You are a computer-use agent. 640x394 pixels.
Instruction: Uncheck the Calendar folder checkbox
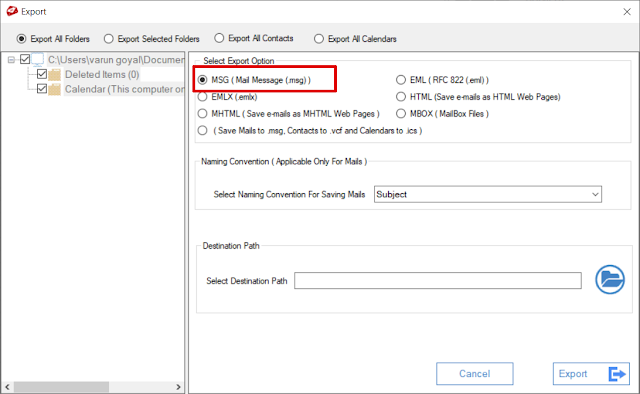point(42,88)
